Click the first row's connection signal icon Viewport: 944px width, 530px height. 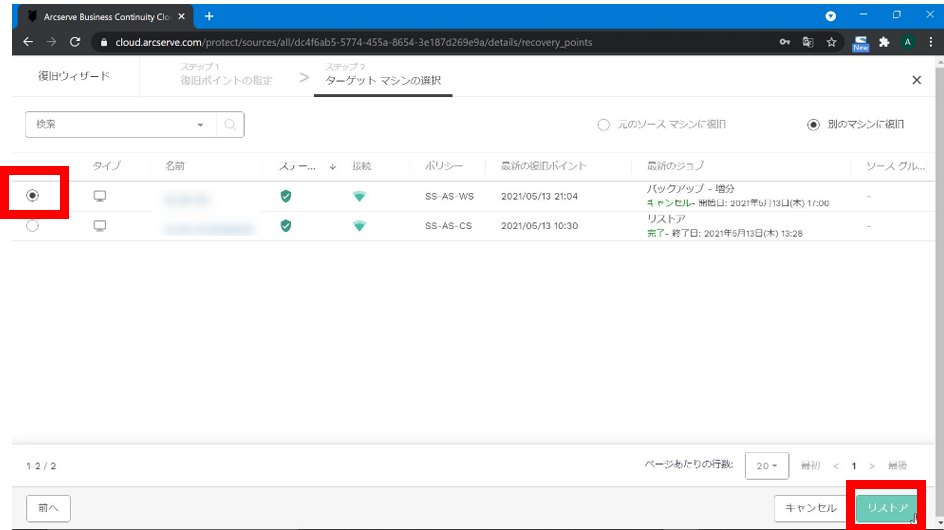[359, 197]
